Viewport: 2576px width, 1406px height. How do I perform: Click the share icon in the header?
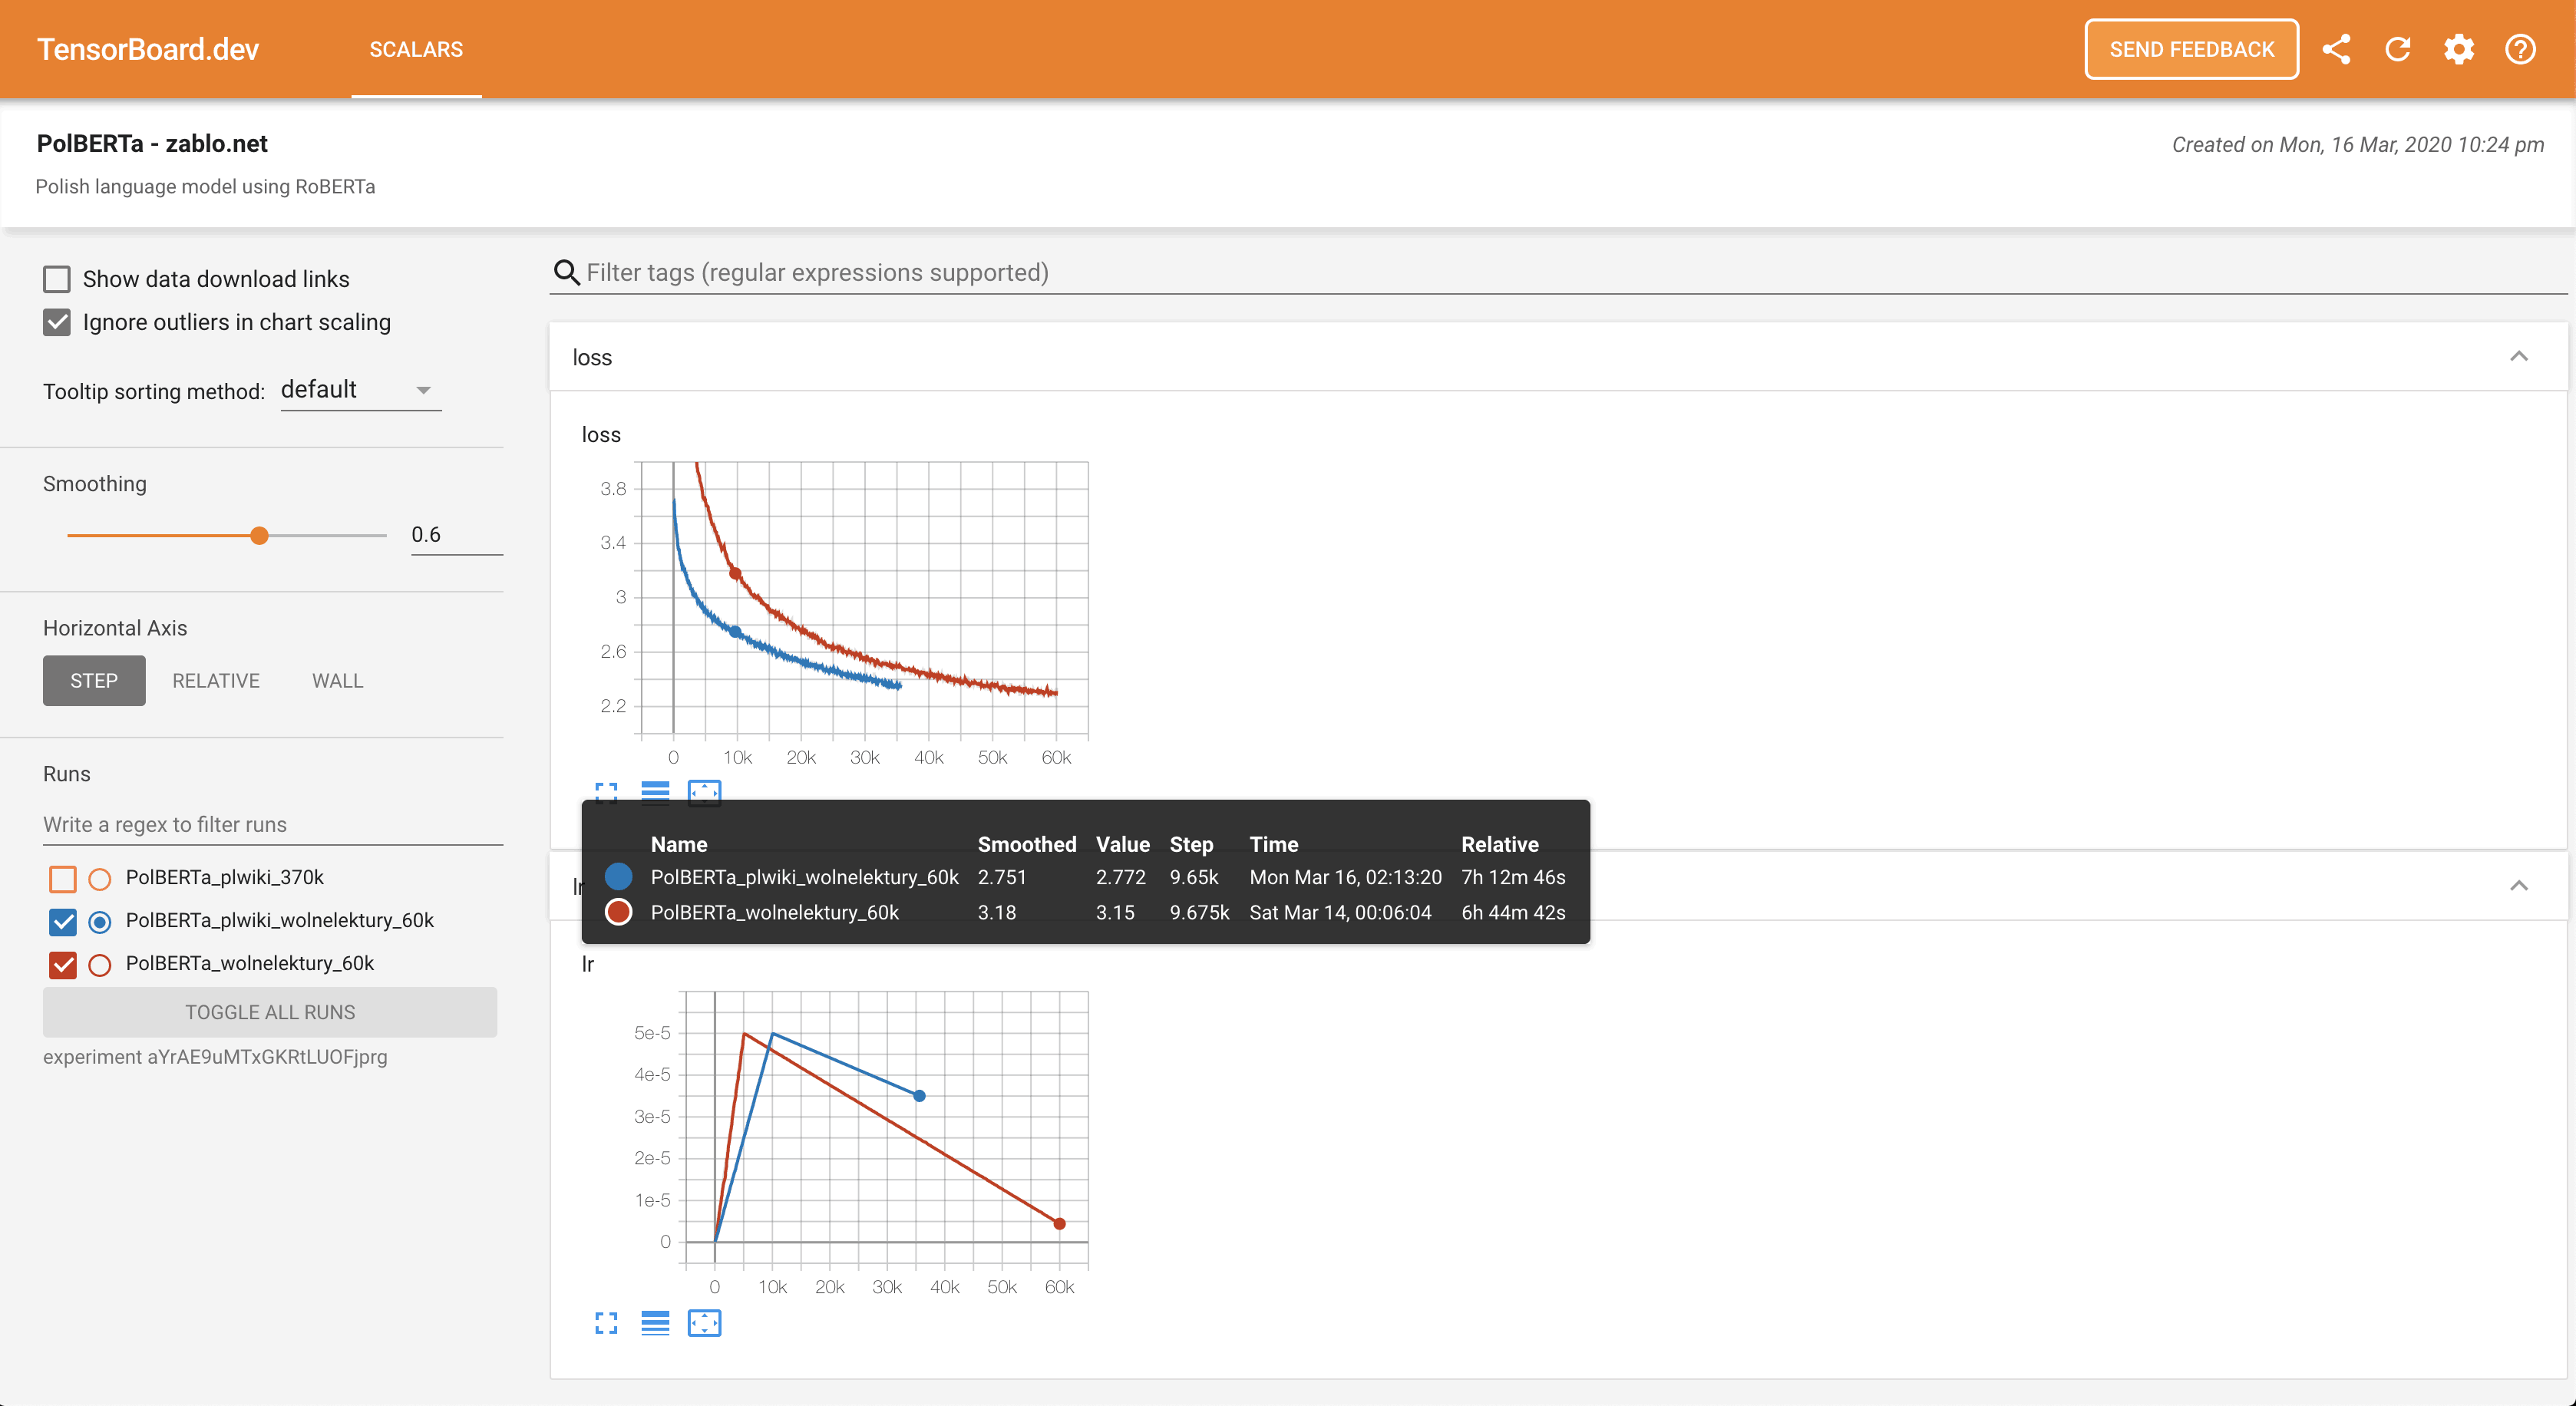click(x=2336, y=49)
